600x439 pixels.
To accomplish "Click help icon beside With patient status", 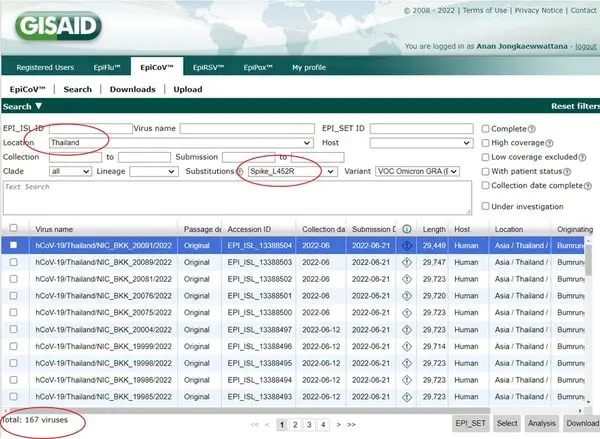I will (567, 172).
